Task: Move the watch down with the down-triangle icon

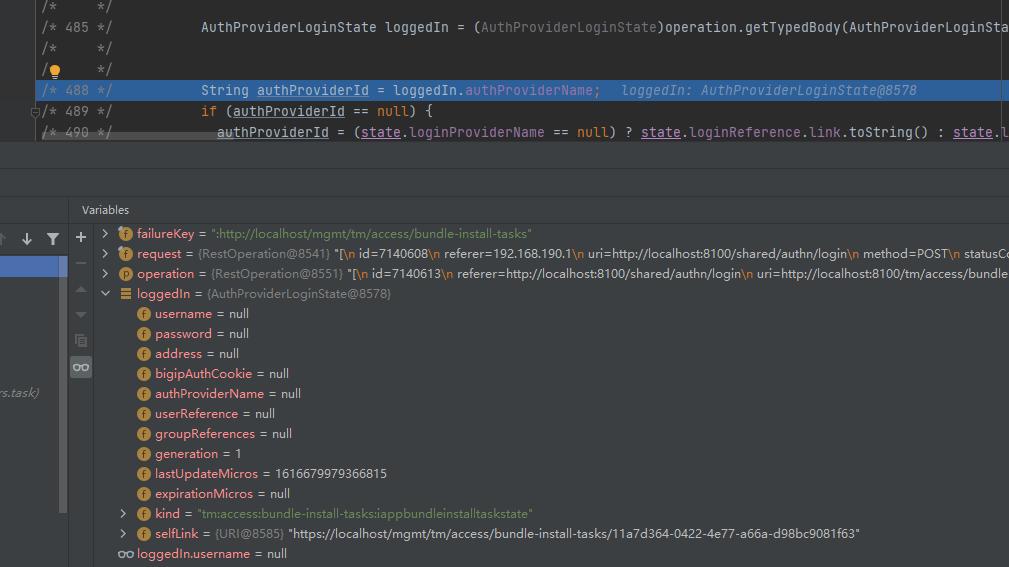Action: point(80,315)
